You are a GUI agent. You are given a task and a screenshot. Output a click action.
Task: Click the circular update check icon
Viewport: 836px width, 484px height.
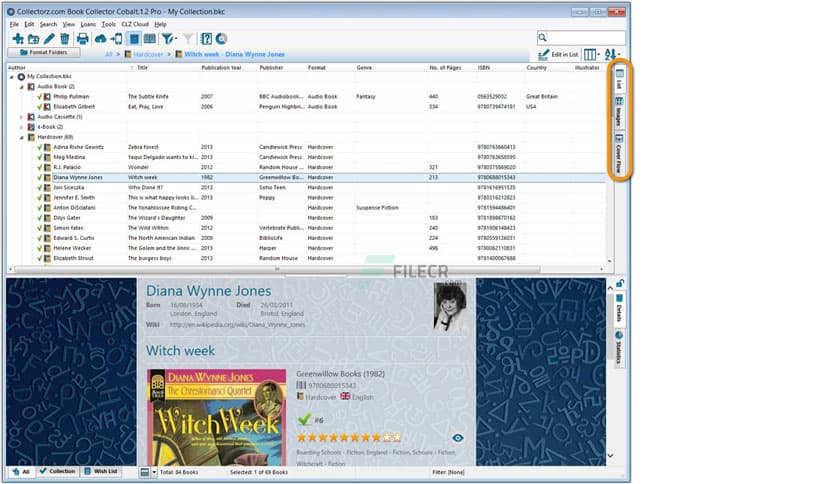coord(221,38)
